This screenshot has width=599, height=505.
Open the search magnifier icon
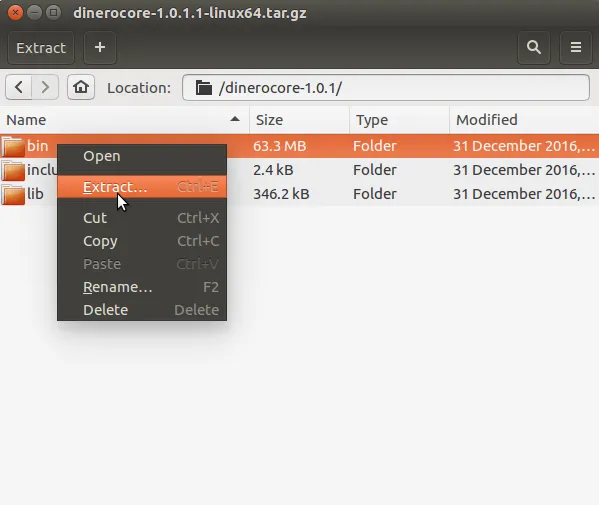point(534,48)
